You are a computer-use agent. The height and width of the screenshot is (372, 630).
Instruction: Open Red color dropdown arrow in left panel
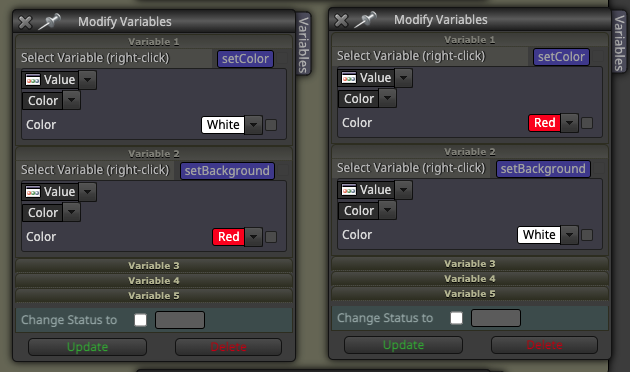click(x=254, y=237)
